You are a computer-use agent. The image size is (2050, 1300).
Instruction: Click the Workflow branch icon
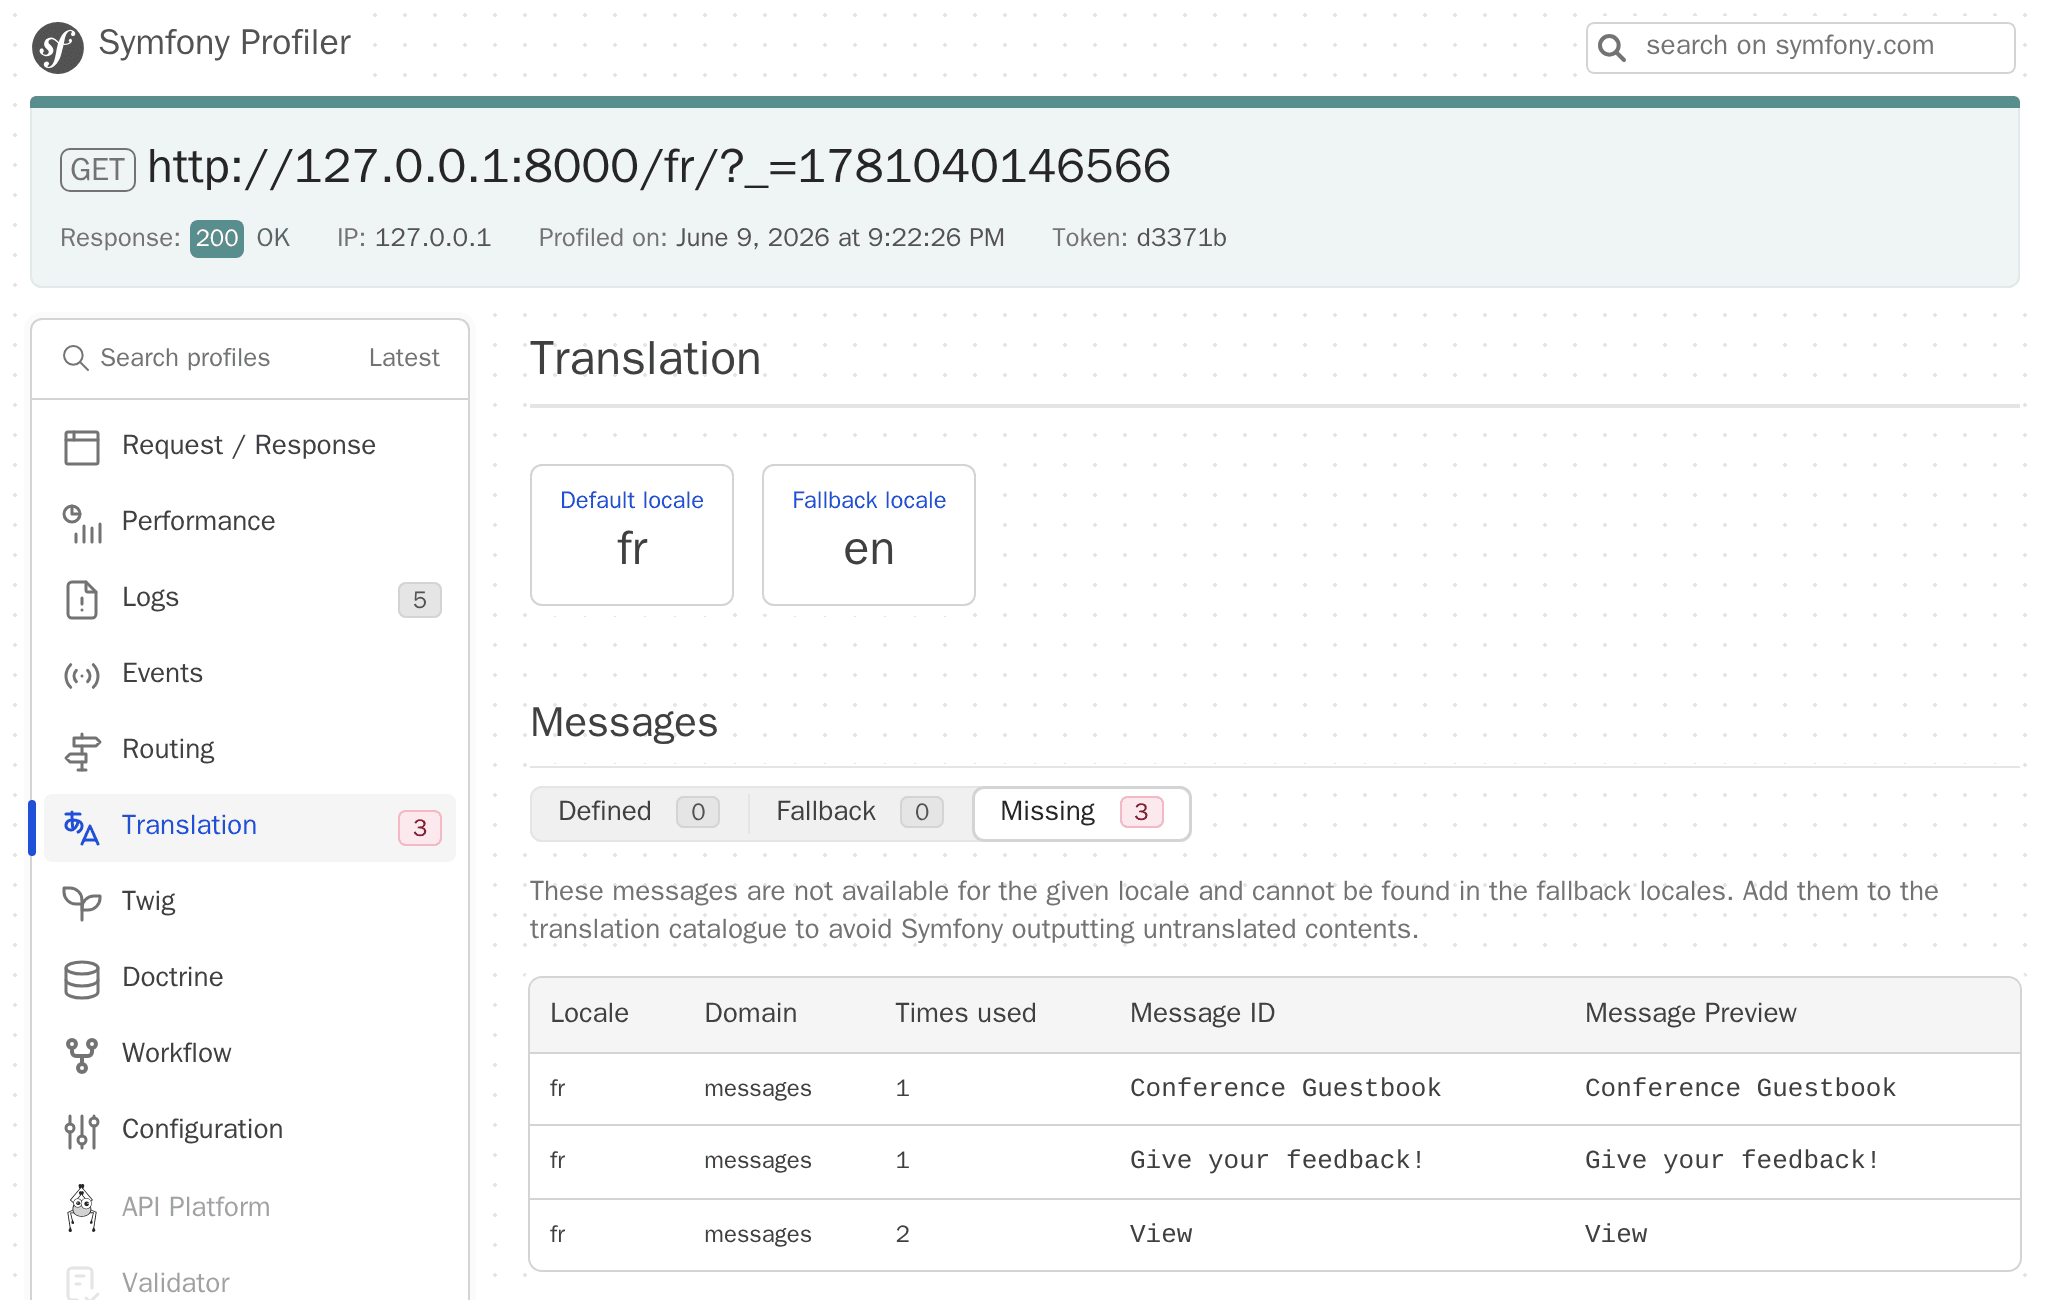point(82,1055)
